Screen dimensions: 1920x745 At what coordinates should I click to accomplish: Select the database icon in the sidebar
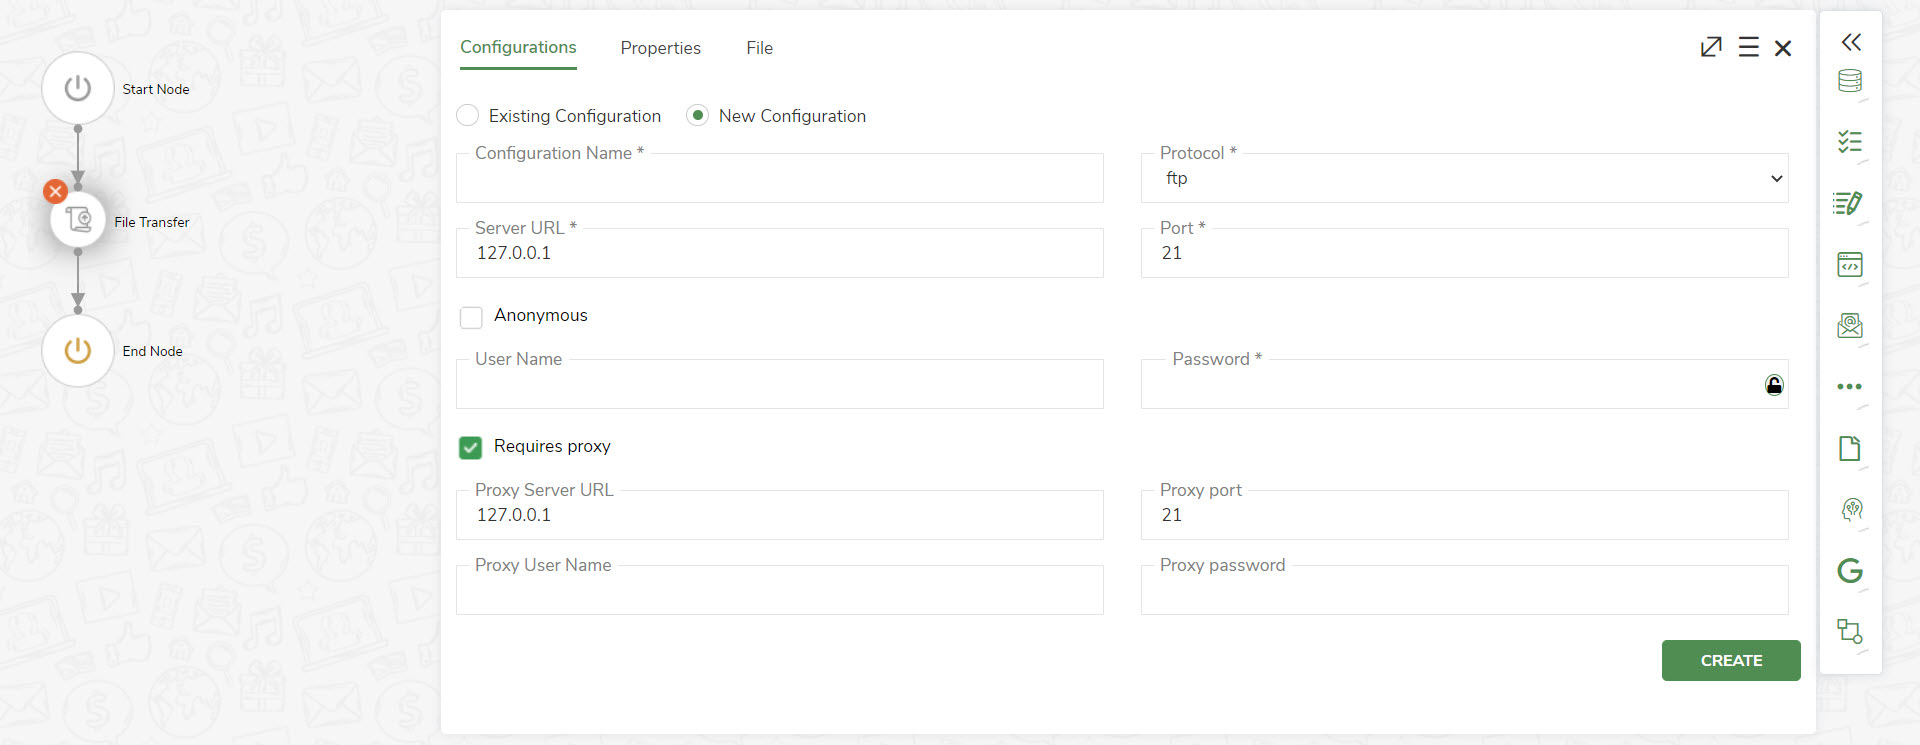point(1851,83)
